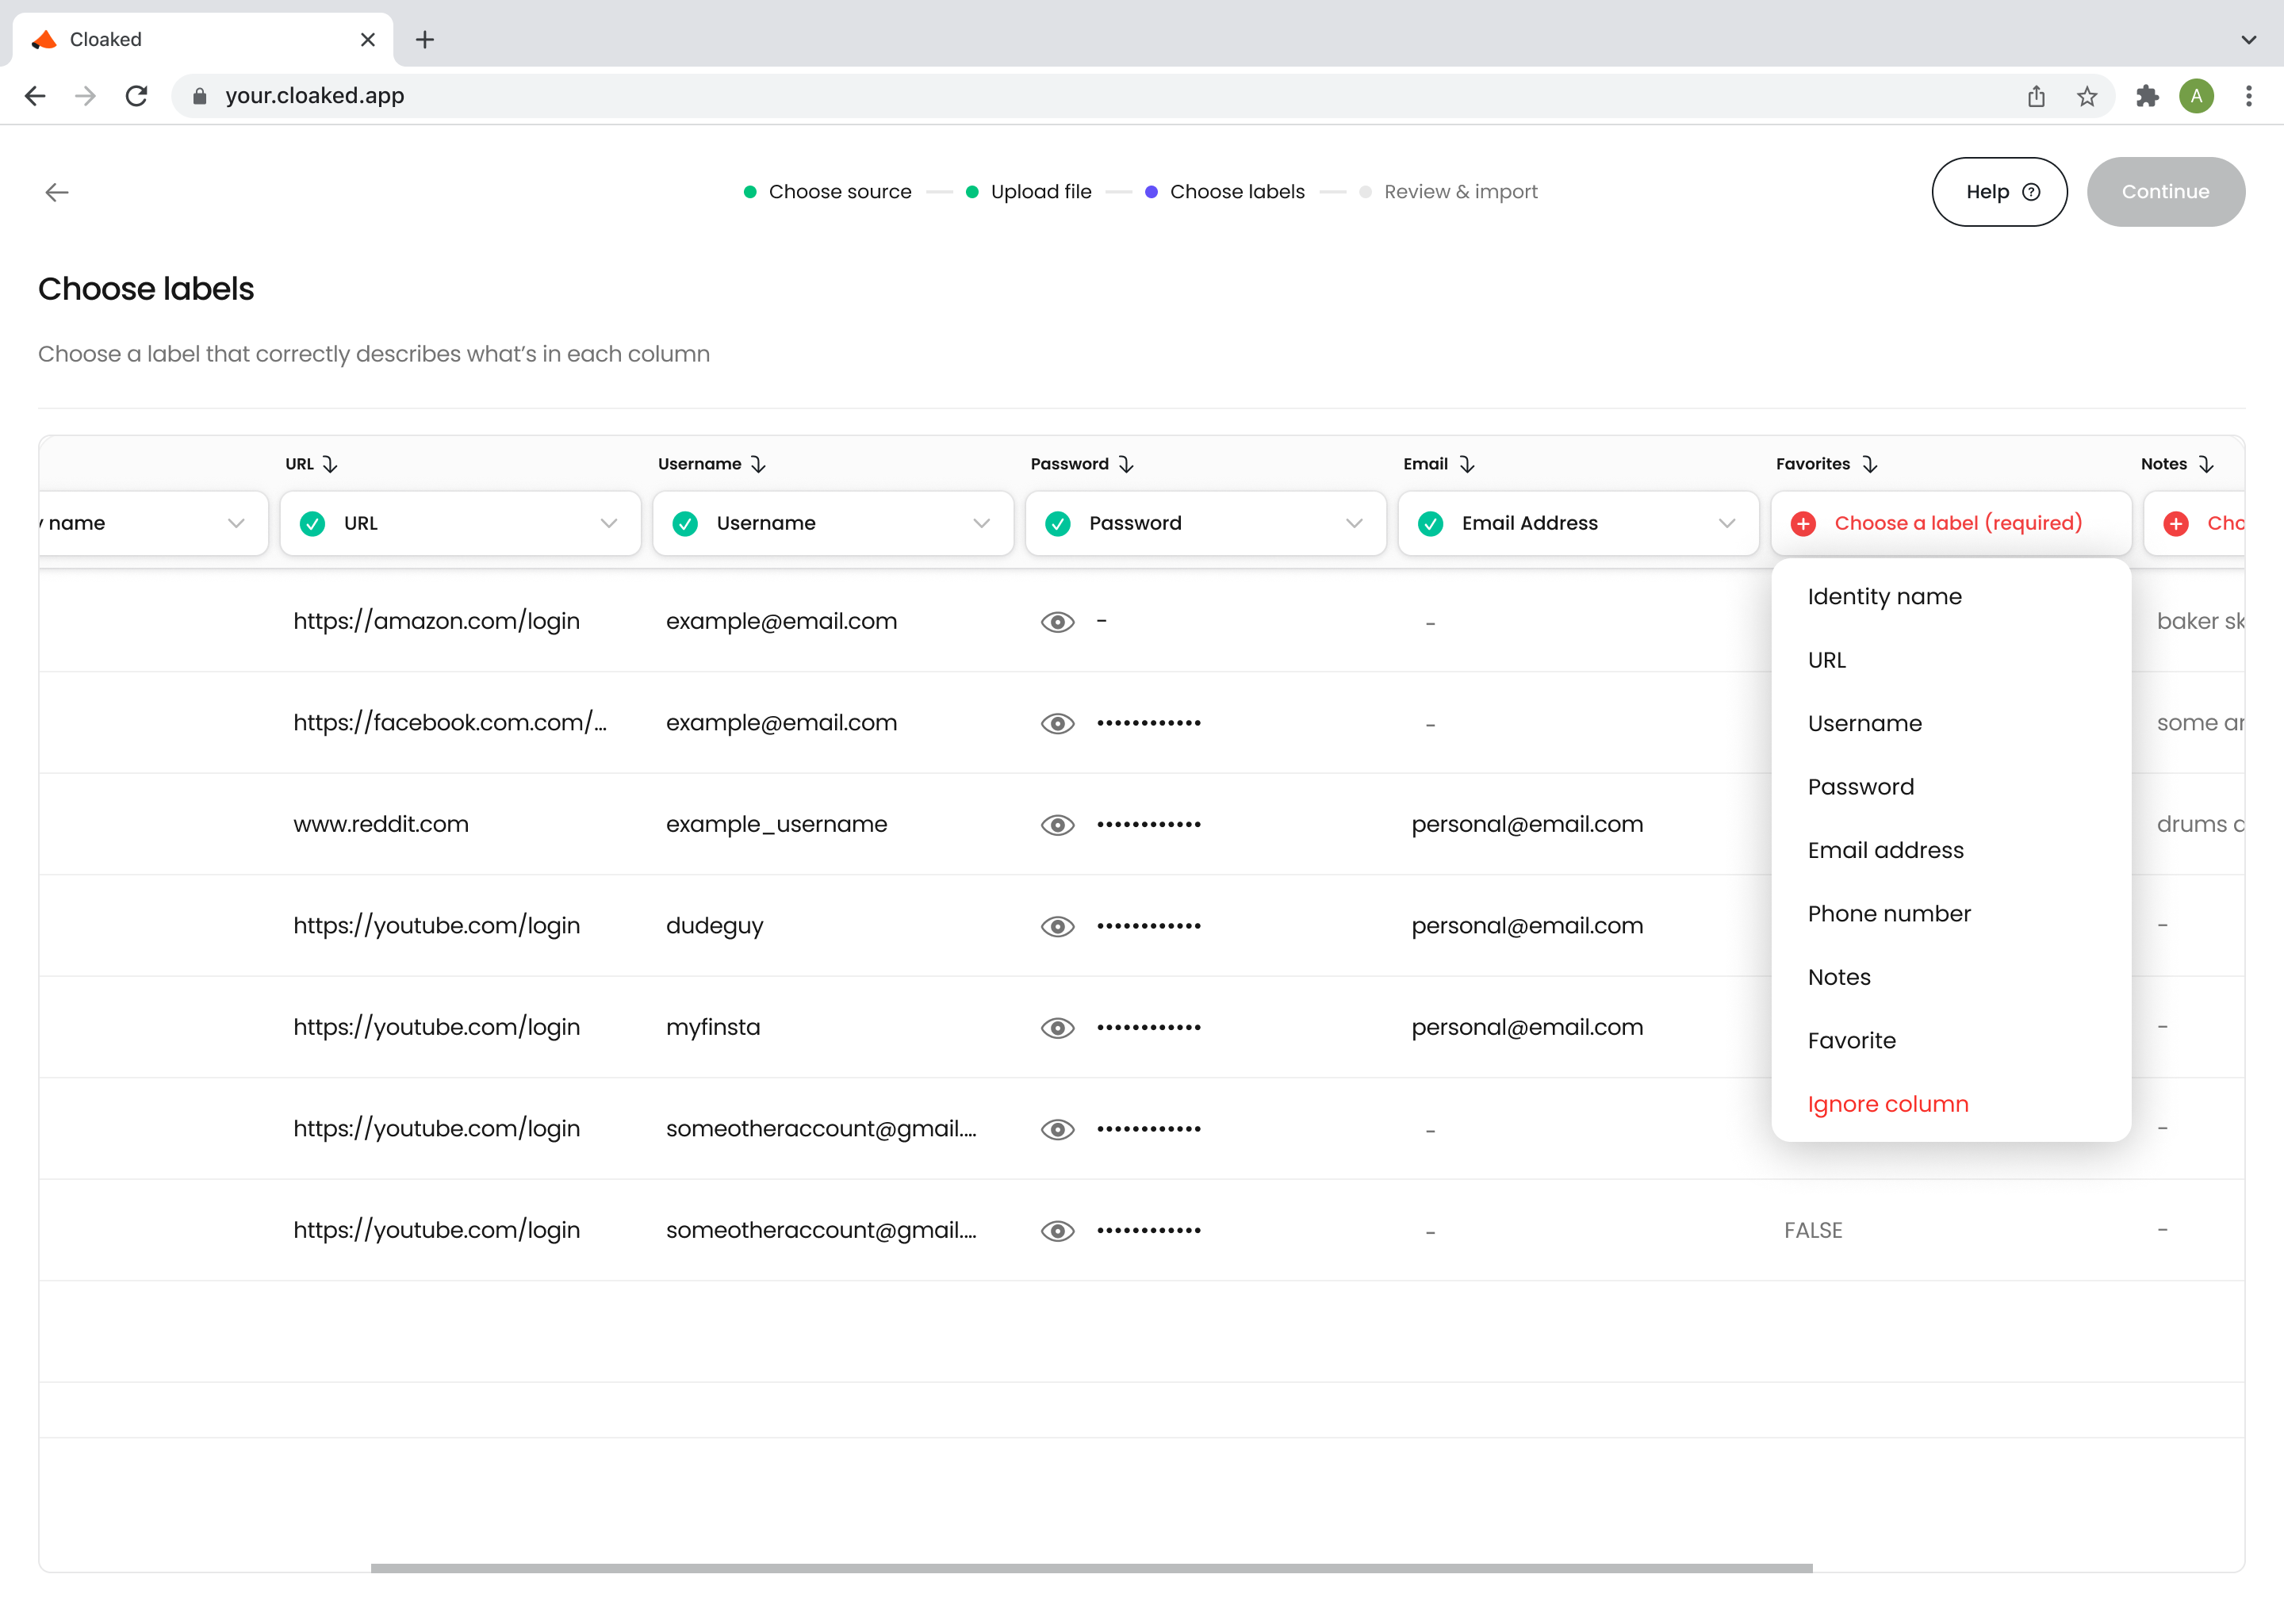Viewport: 2284px width, 1624px height.
Task: Click the share icon in address bar
Action: pos(2036,96)
